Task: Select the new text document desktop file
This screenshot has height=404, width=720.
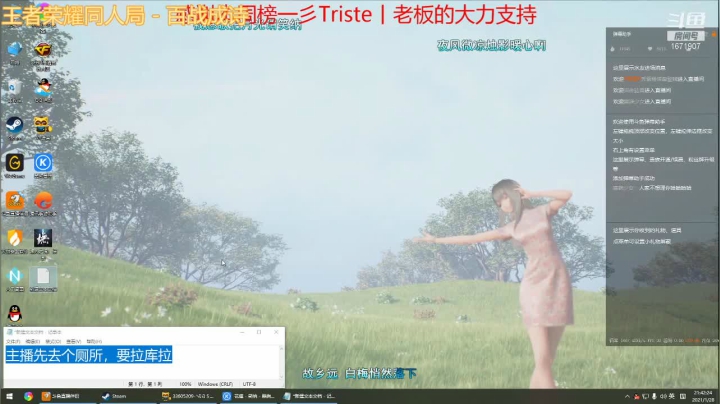Action: [43, 279]
